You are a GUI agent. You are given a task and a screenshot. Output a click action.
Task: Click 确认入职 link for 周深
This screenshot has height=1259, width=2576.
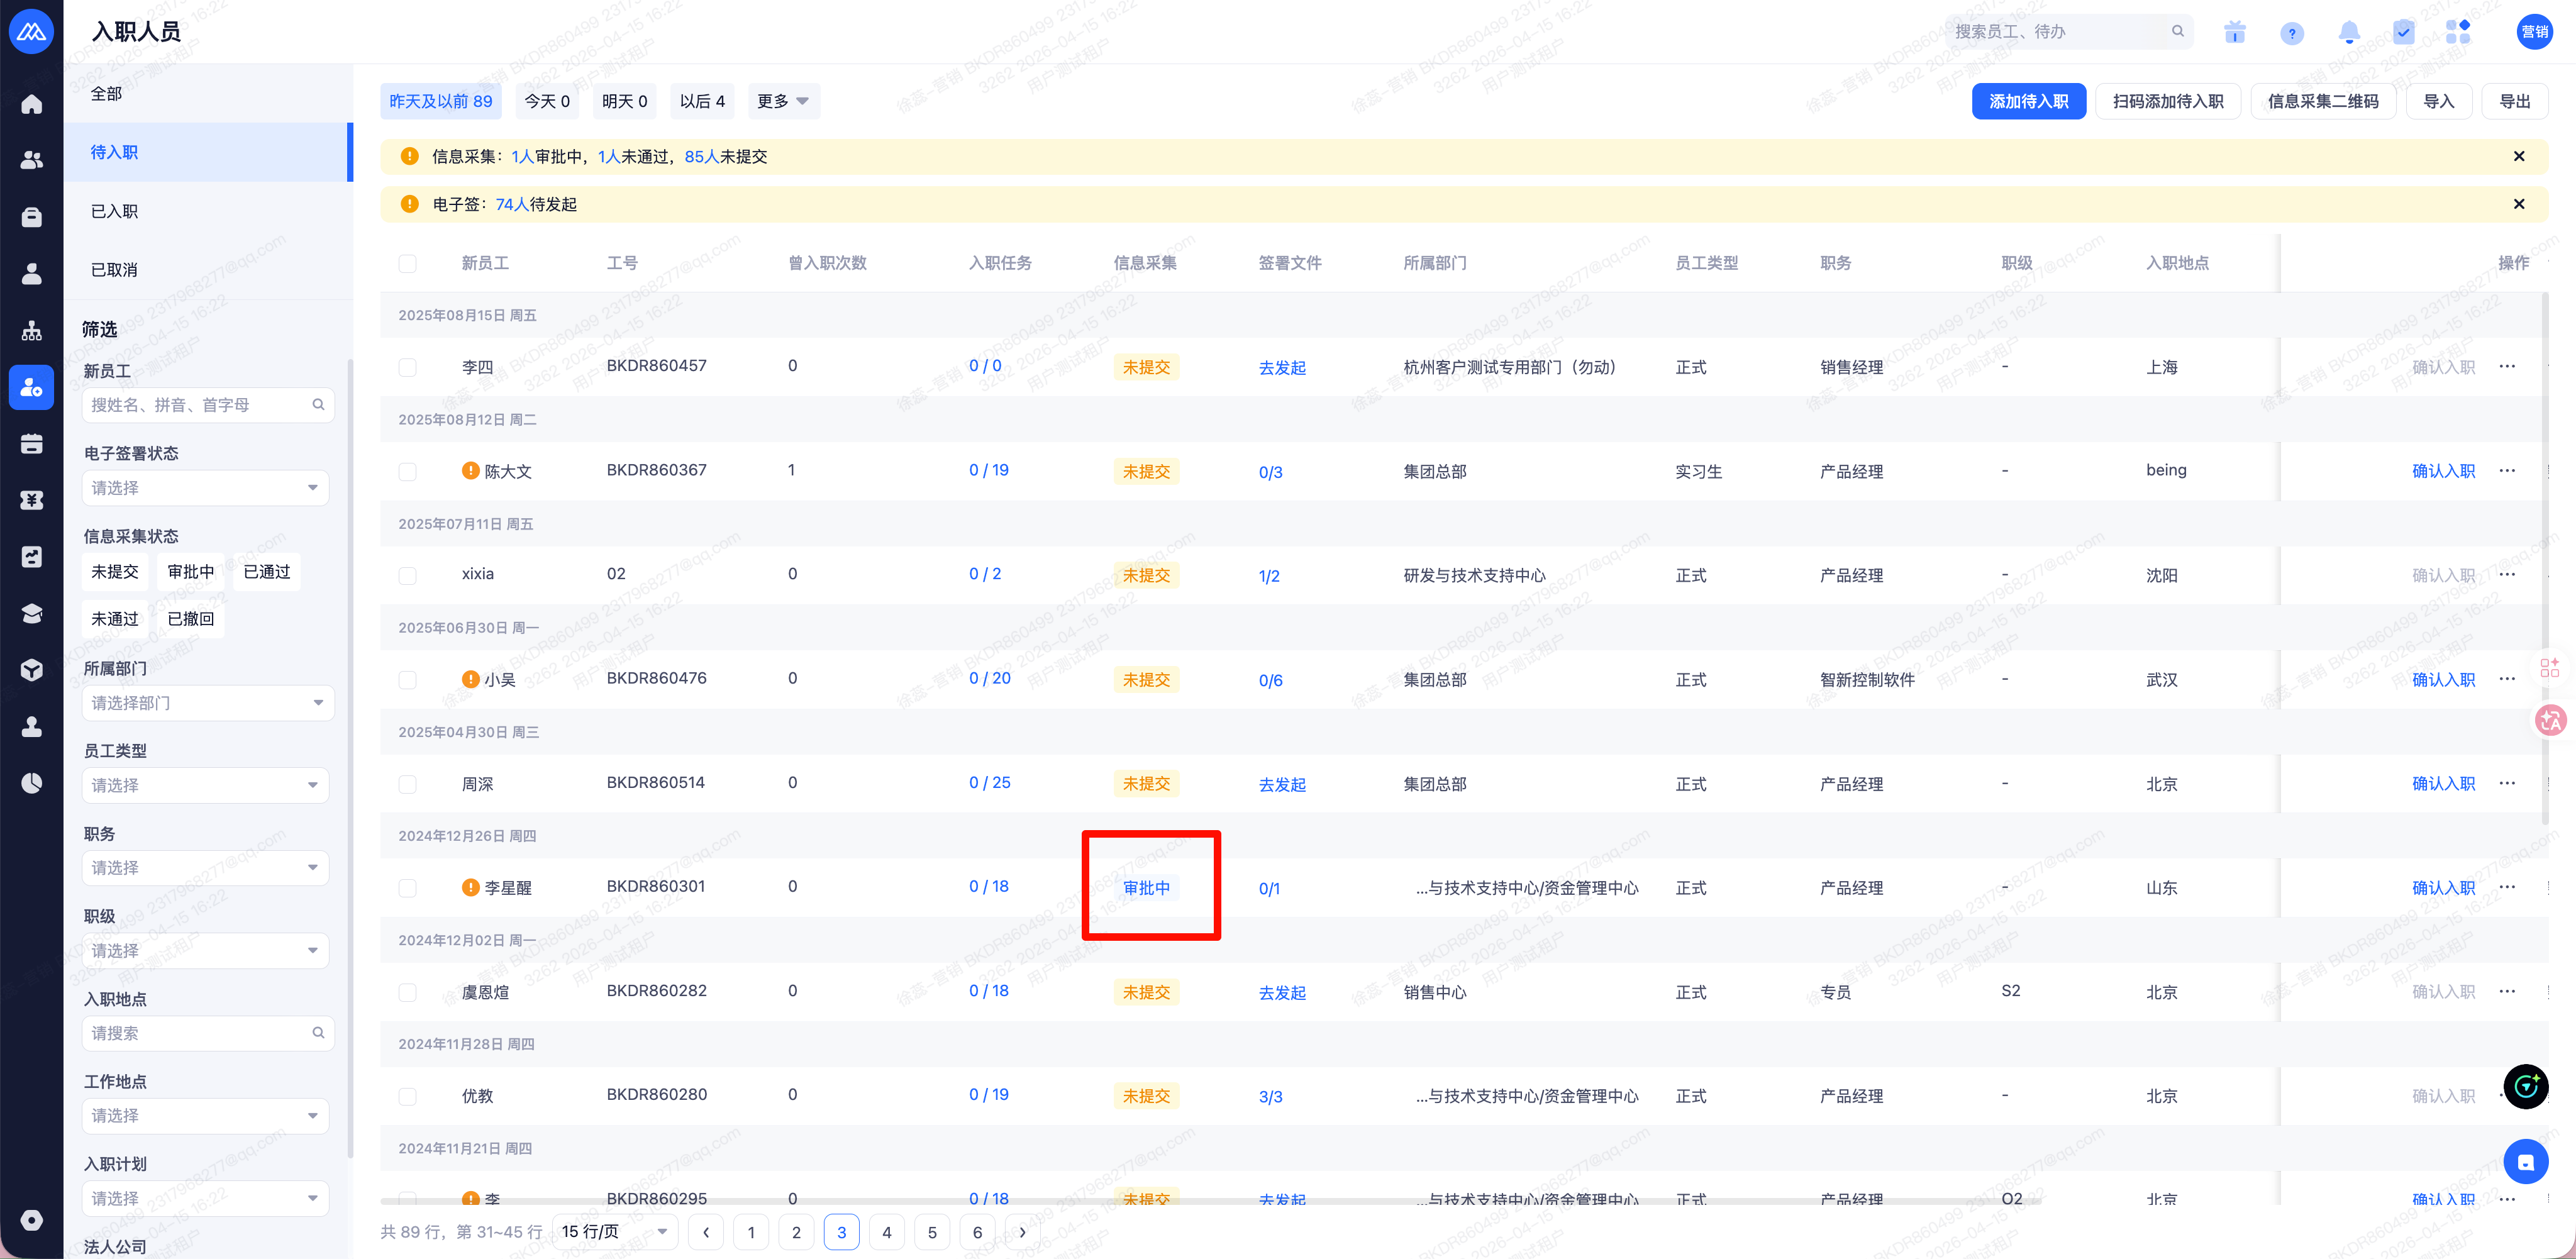2443,784
